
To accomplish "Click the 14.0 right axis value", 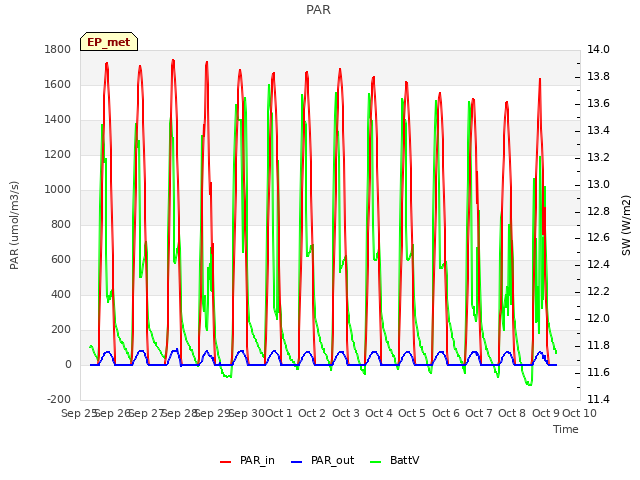I will (598, 50).
